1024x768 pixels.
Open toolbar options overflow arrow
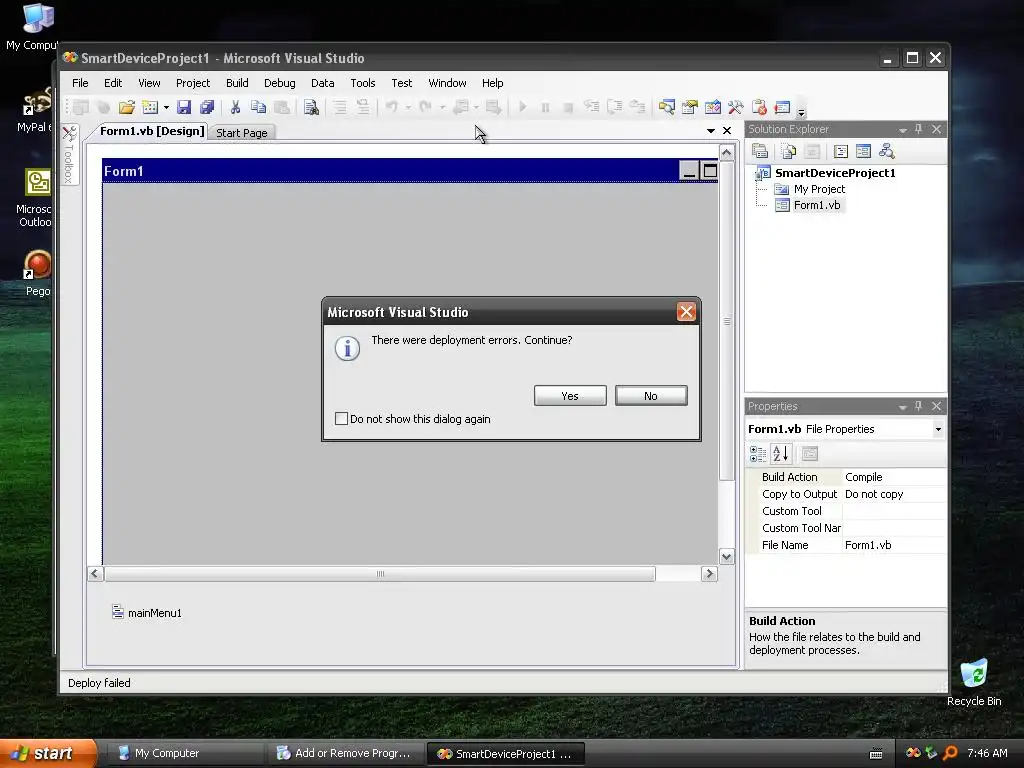(x=801, y=111)
